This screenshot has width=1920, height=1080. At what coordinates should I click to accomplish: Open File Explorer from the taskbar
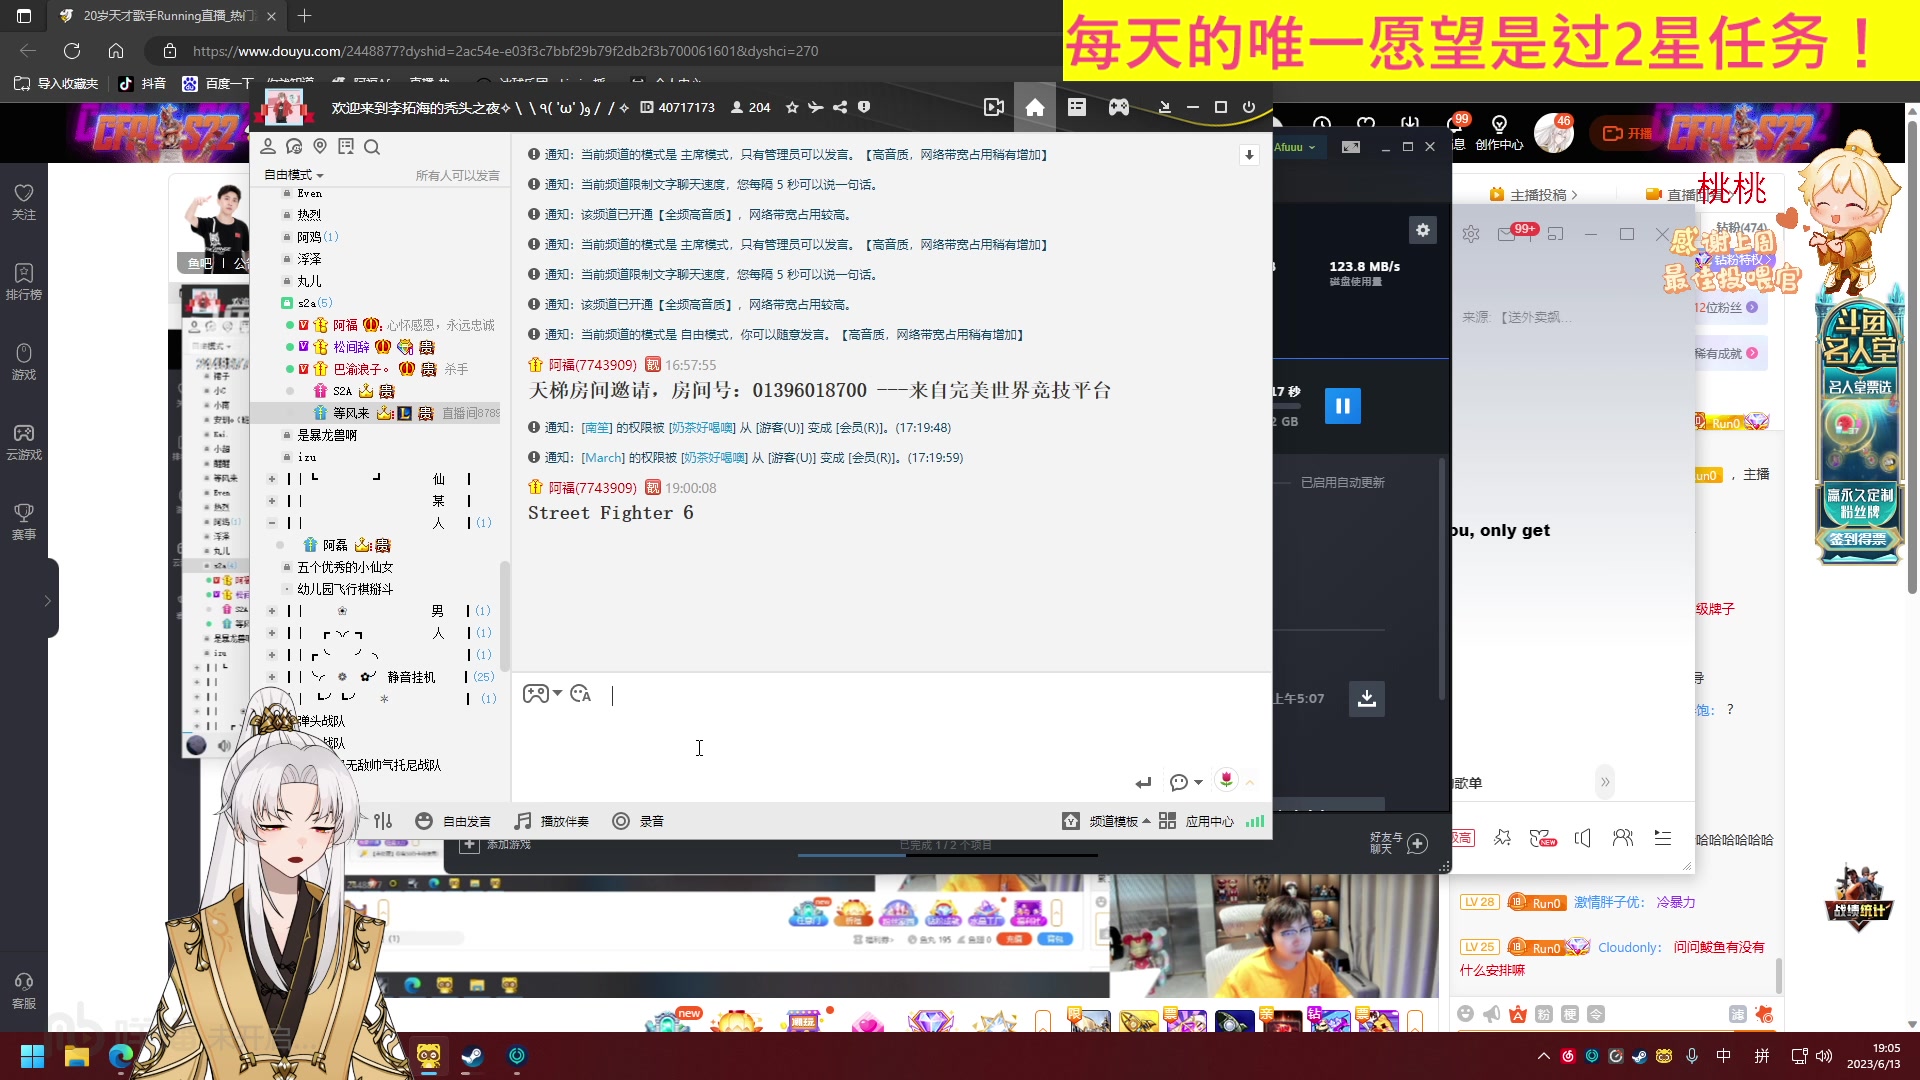tap(77, 1056)
